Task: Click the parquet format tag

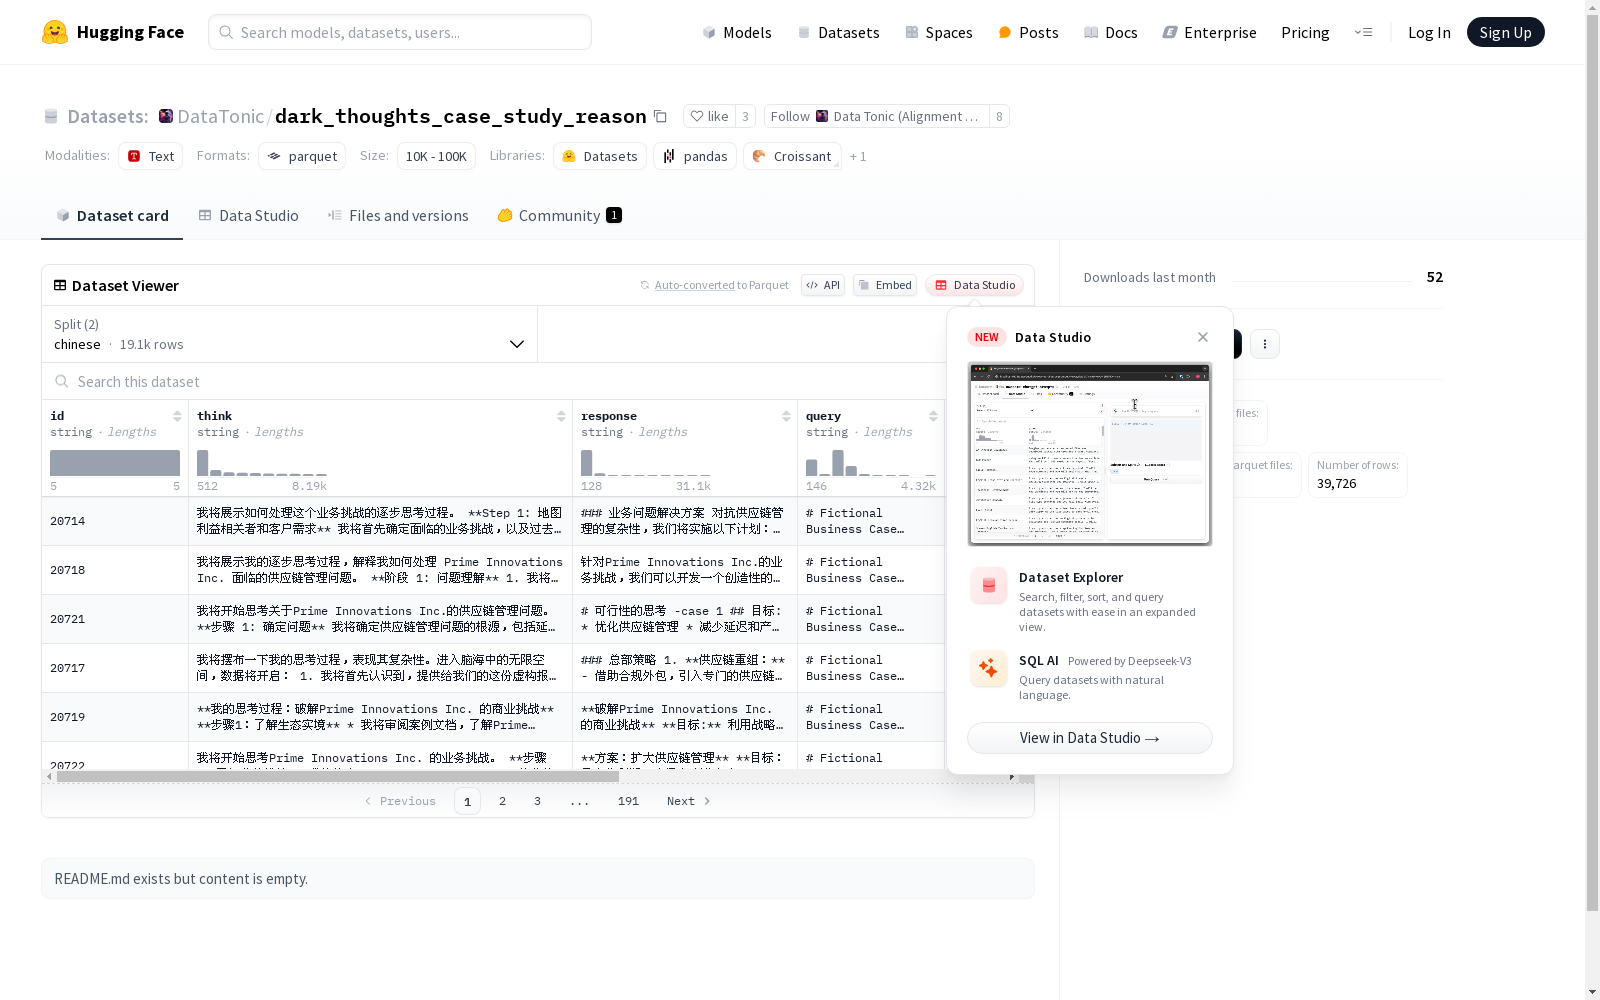Action: click(x=302, y=156)
